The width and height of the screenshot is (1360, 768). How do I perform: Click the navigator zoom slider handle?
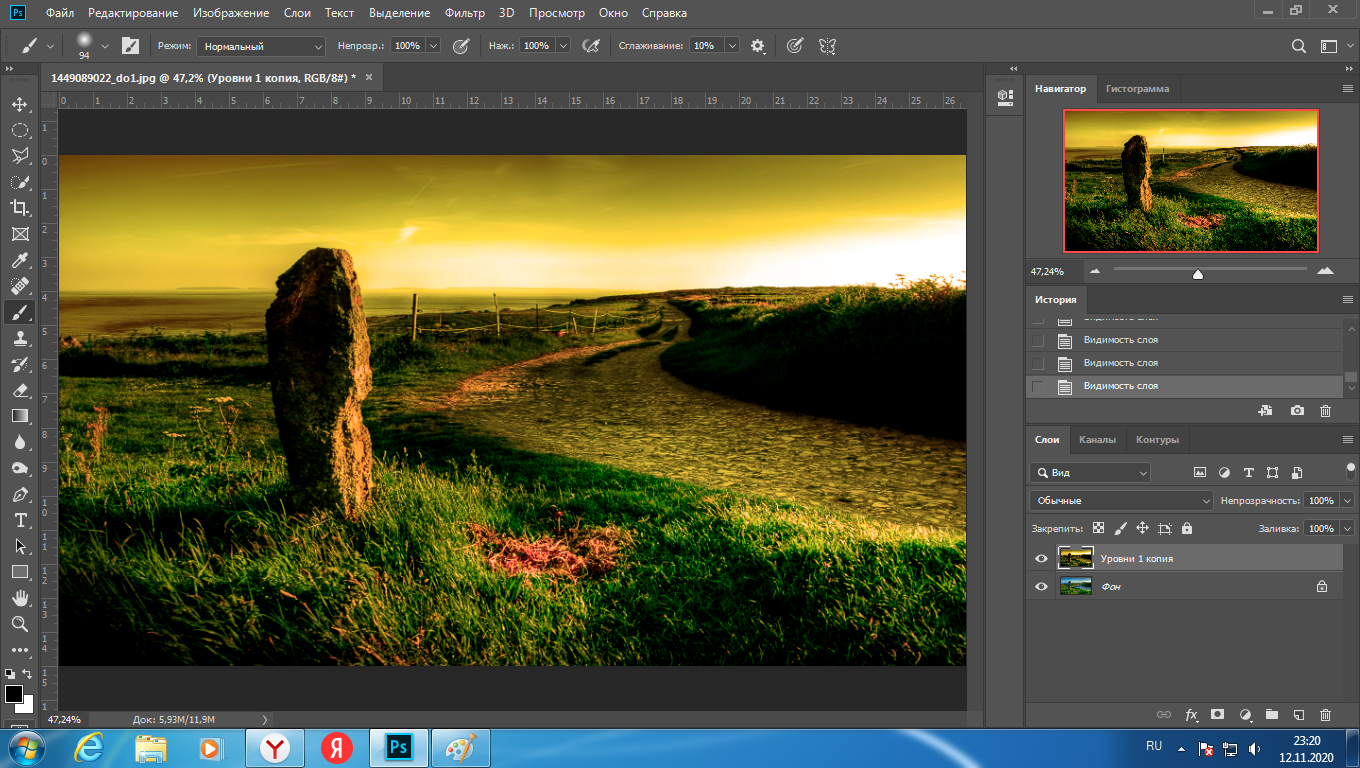pyautogui.click(x=1198, y=274)
